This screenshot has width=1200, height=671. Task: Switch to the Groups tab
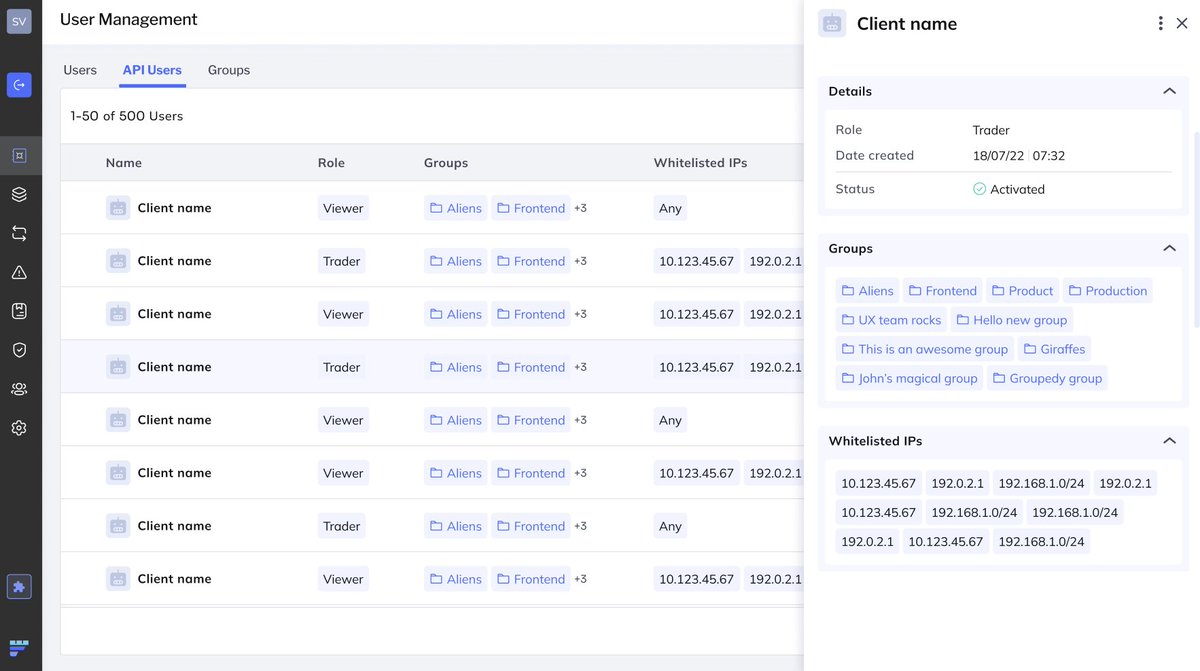[x=229, y=70]
